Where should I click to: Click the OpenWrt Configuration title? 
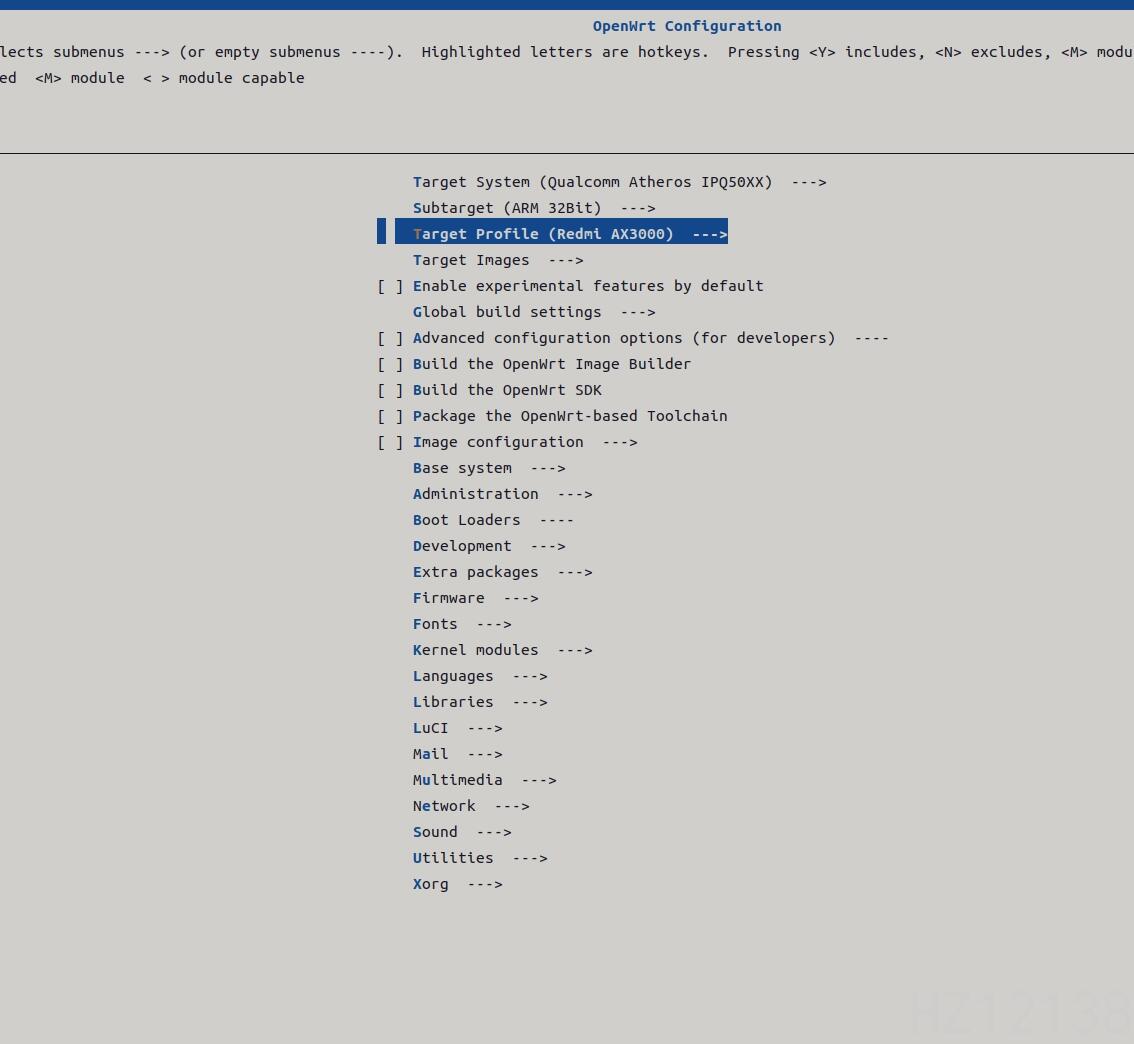click(x=687, y=27)
